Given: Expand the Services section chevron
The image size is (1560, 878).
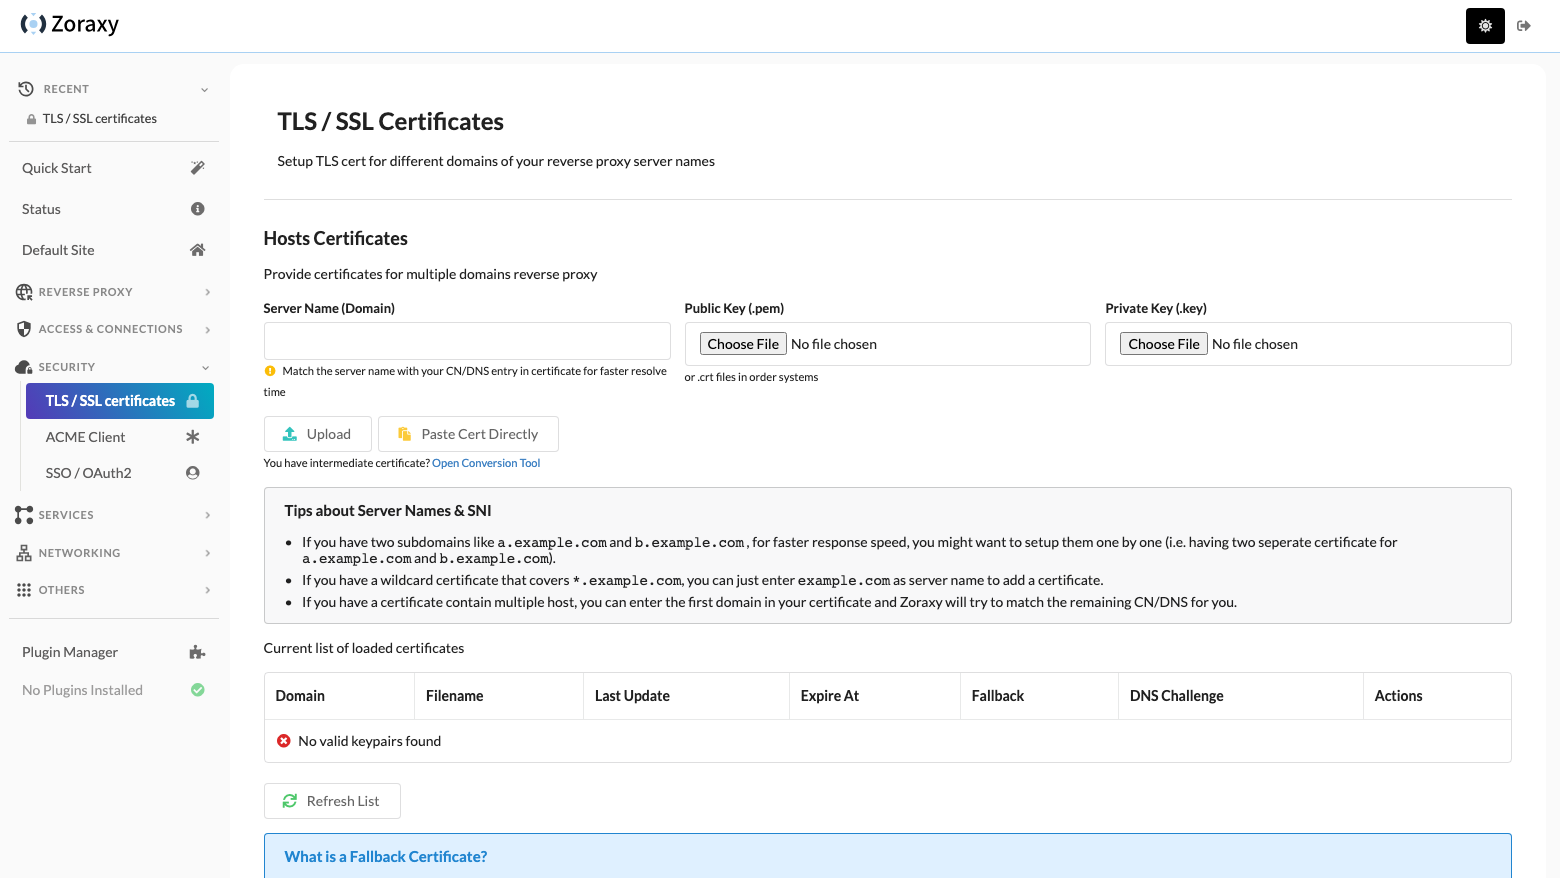Looking at the screenshot, I should [x=207, y=515].
